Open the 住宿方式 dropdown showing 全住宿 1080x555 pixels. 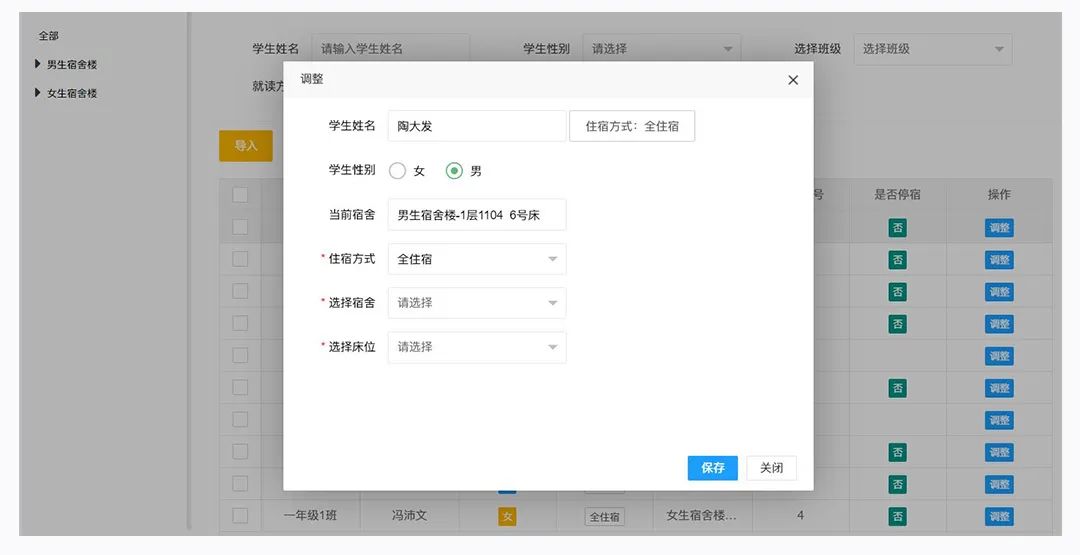pos(476,259)
